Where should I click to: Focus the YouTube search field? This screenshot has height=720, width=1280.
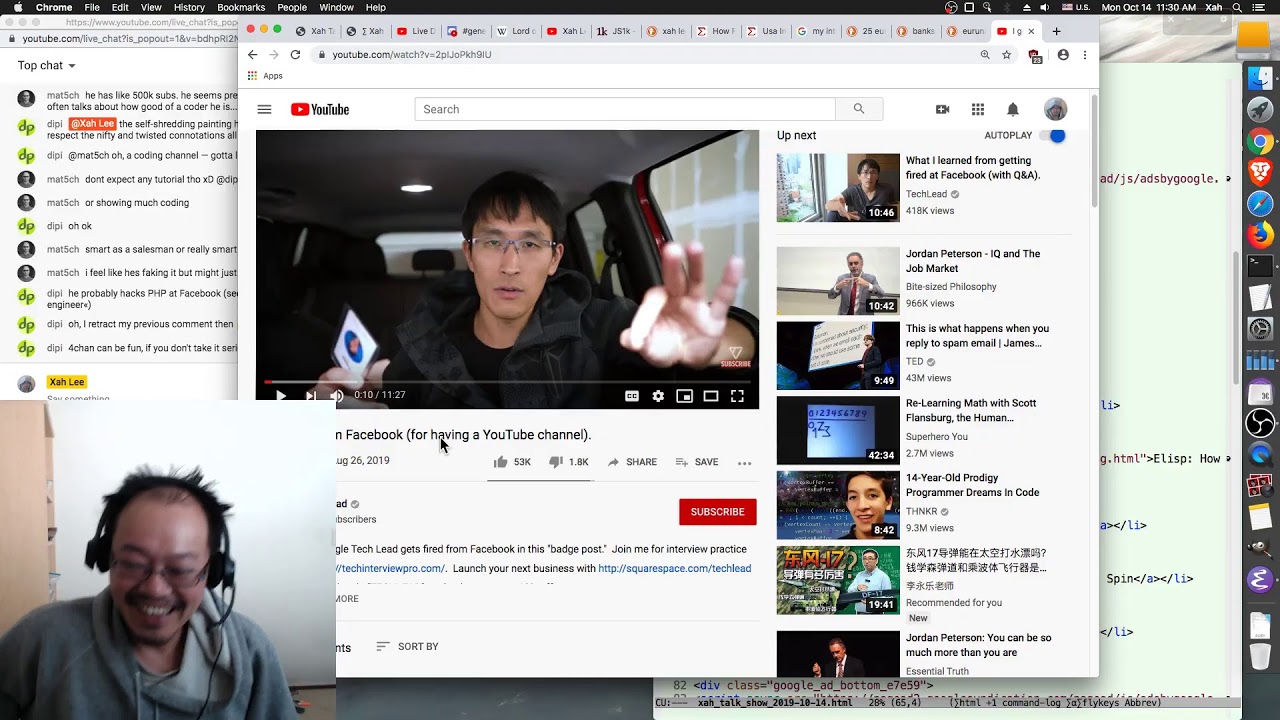[625, 109]
